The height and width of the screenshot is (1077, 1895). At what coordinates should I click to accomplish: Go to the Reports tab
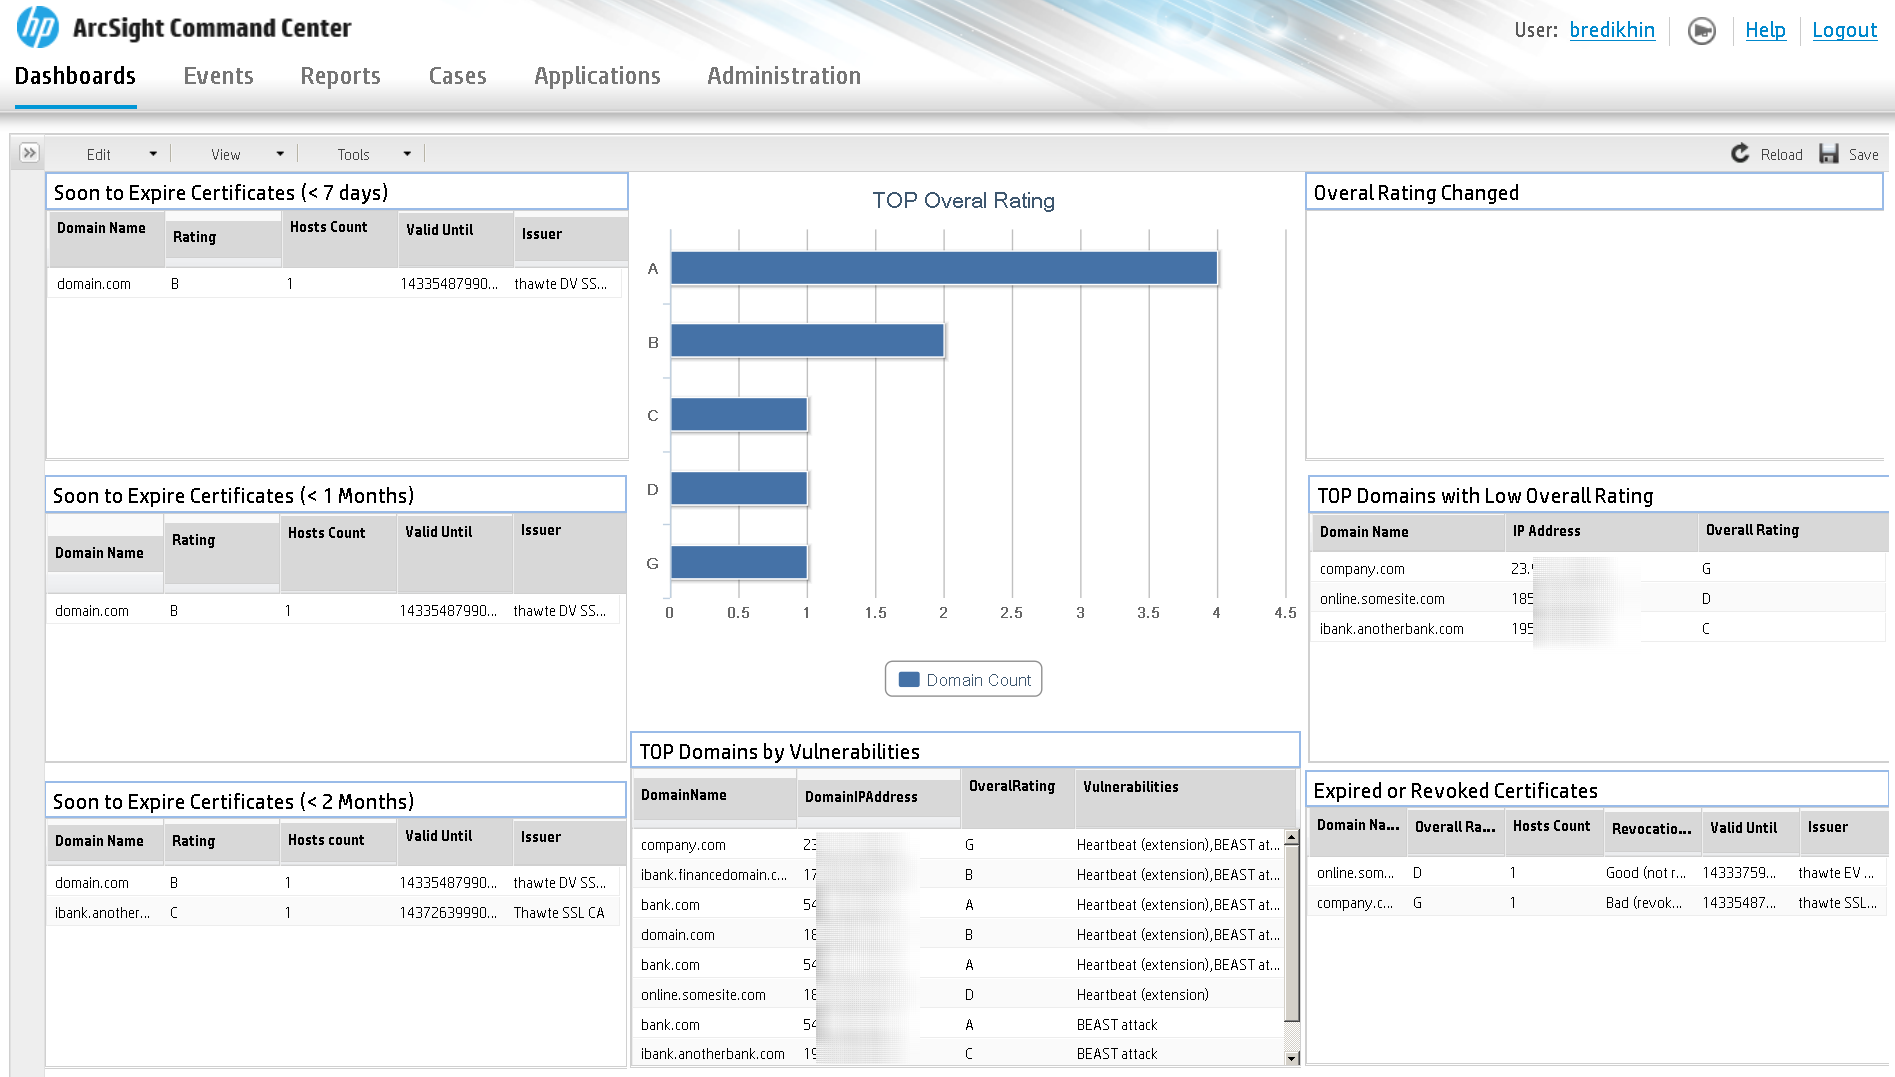coord(340,76)
